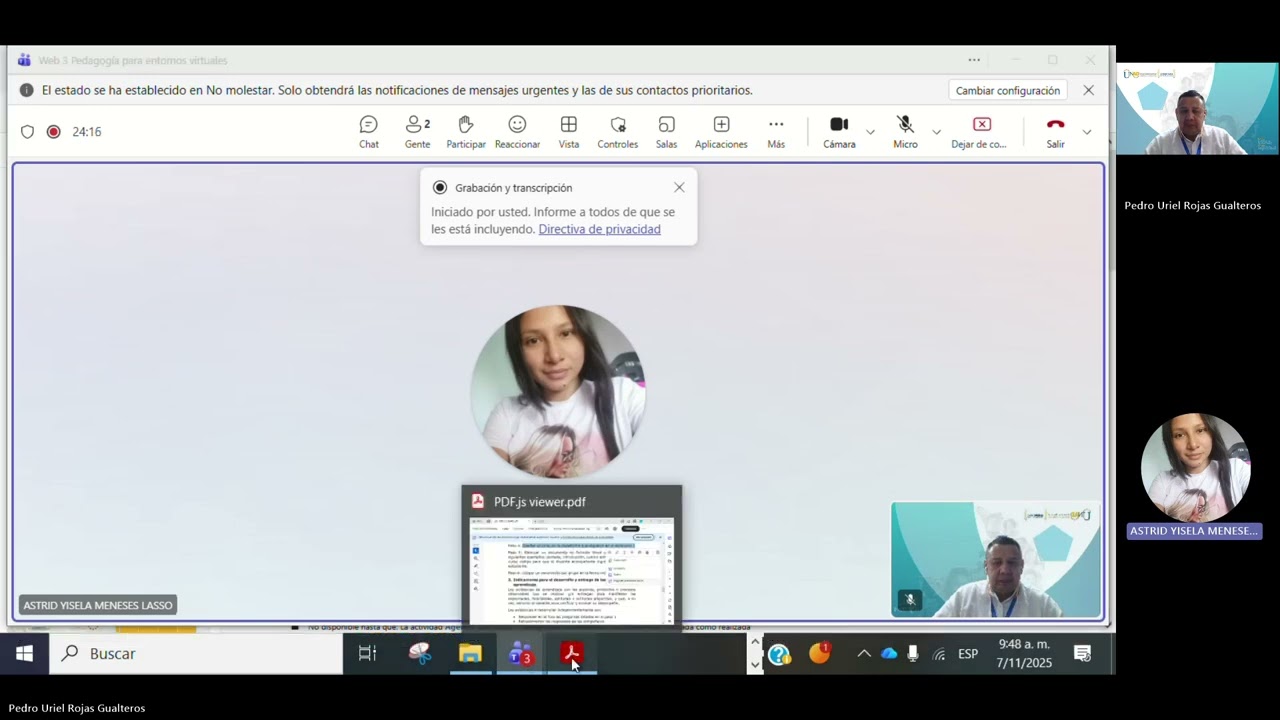This screenshot has height=720, width=1280.
Task: Click the muted mic icon on self-view
Action: click(x=909, y=600)
